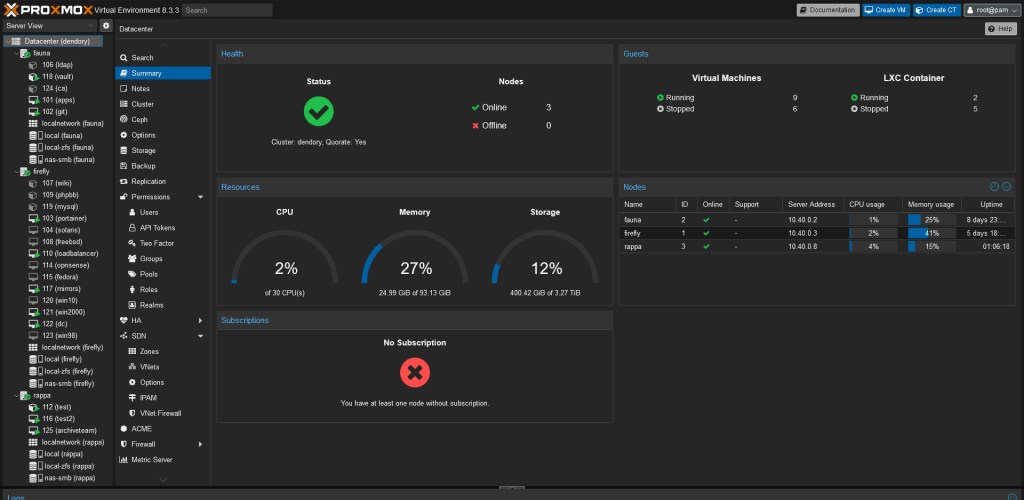
Task: Click the Realms icon
Action: pos(133,305)
